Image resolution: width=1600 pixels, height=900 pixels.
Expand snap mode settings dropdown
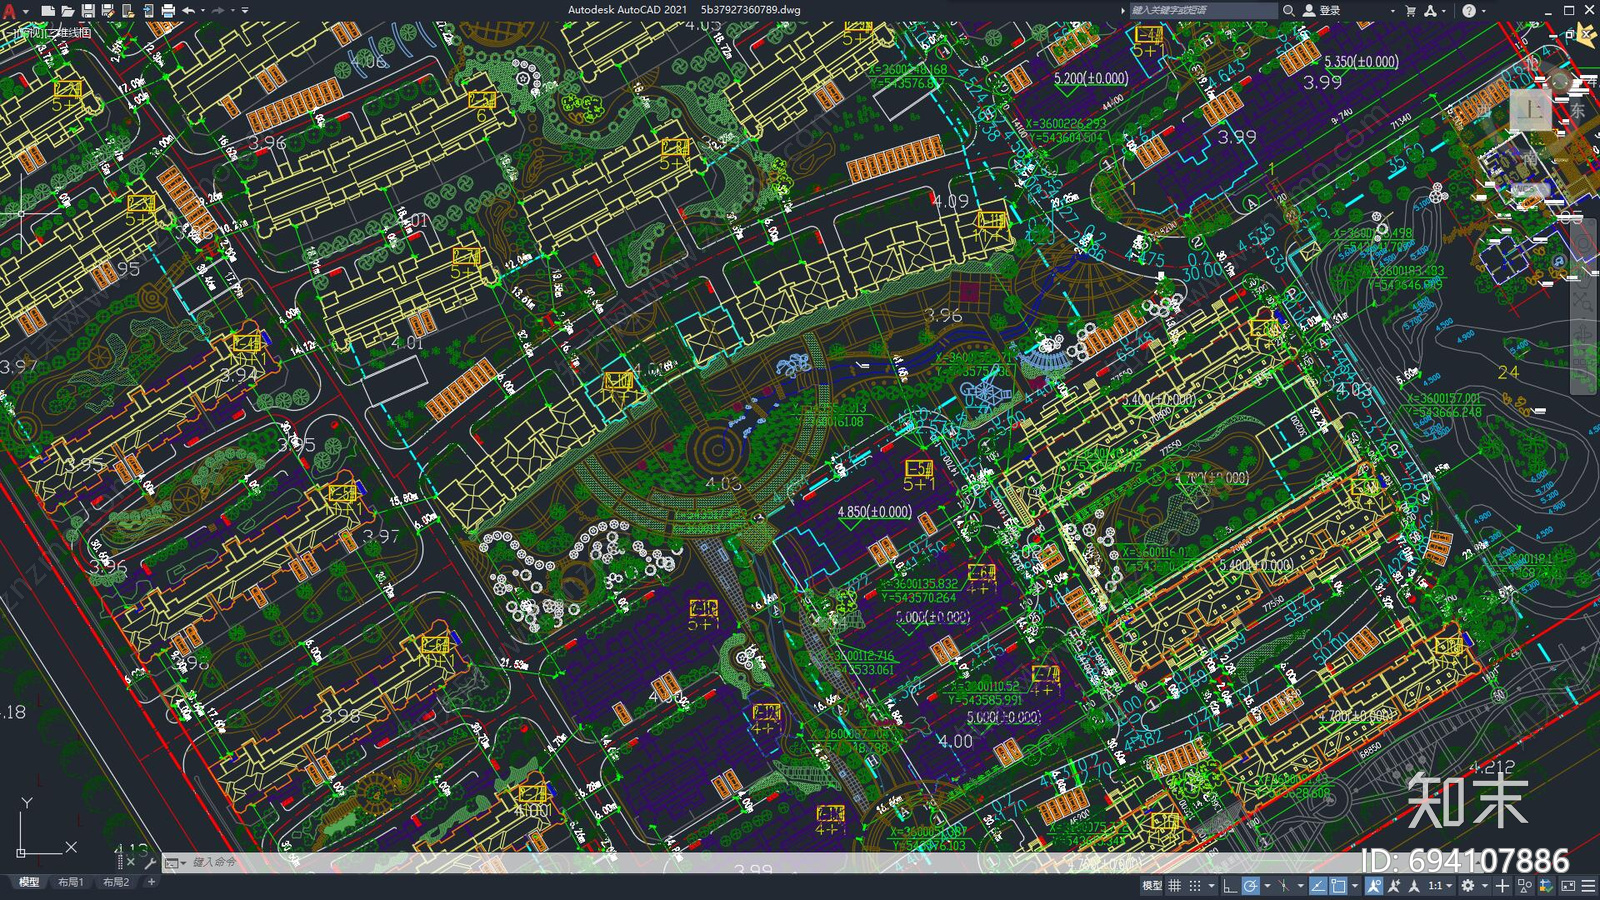tap(1212, 886)
